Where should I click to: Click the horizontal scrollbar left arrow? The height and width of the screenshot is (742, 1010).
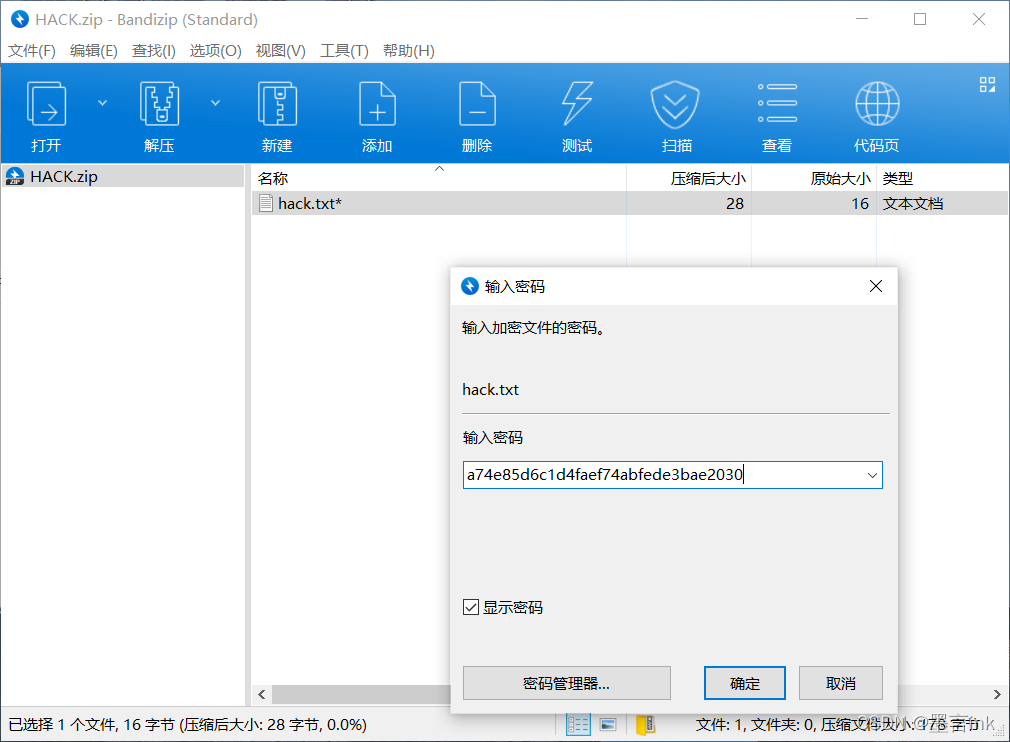coord(262,694)
